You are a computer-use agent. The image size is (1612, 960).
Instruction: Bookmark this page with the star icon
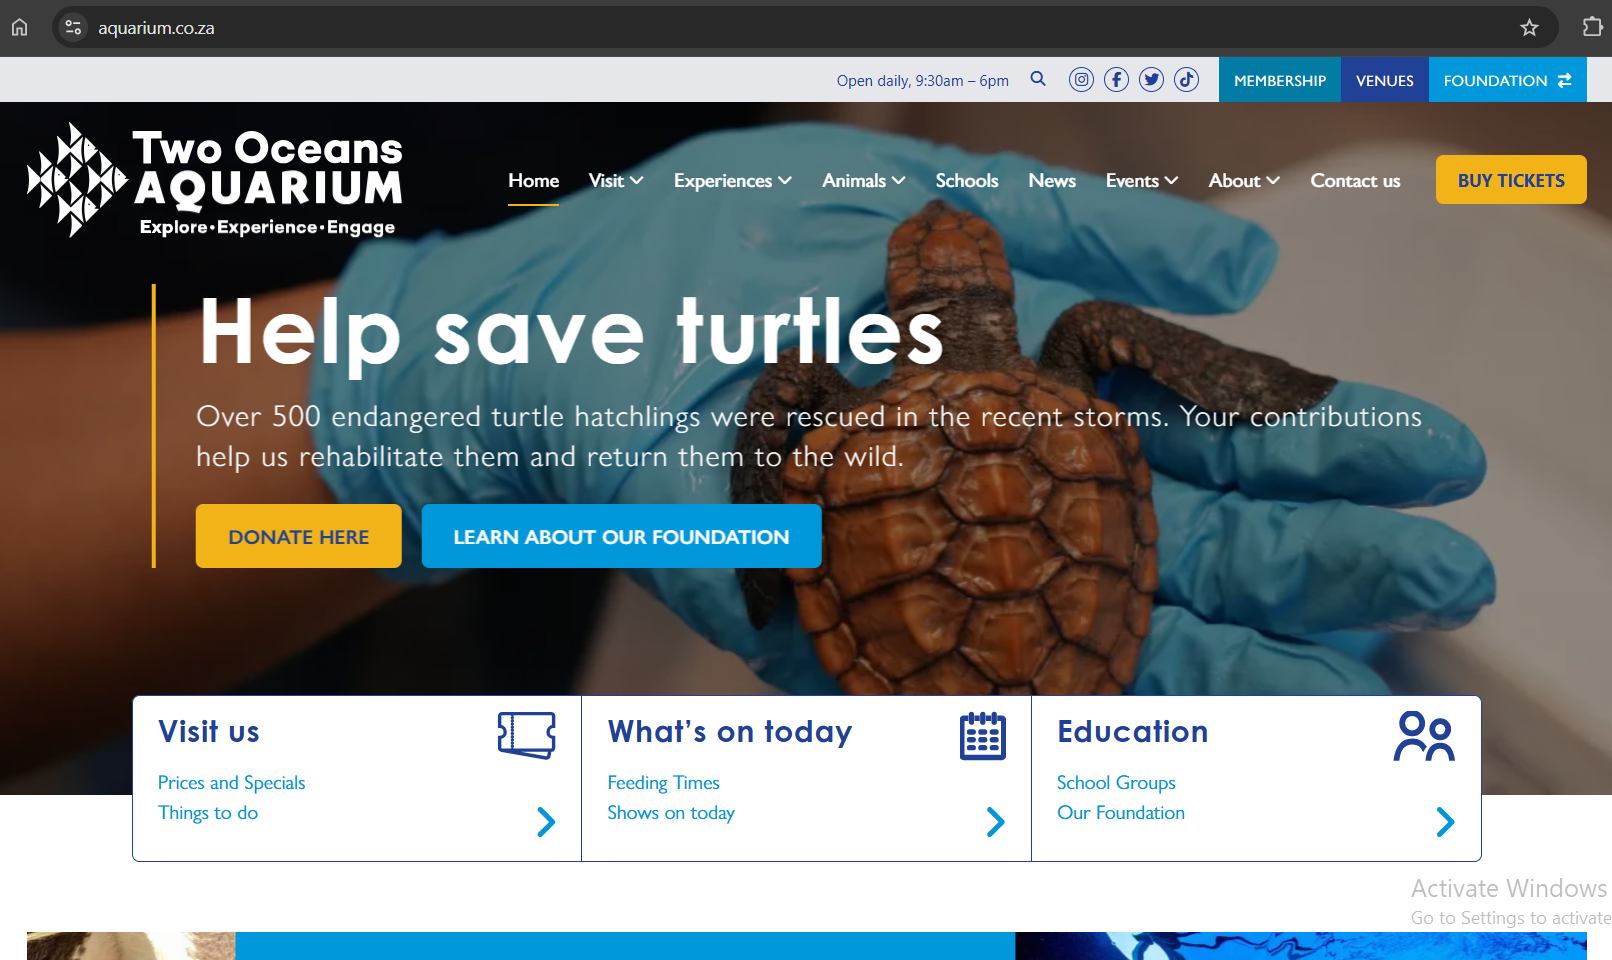point(1529,28)
